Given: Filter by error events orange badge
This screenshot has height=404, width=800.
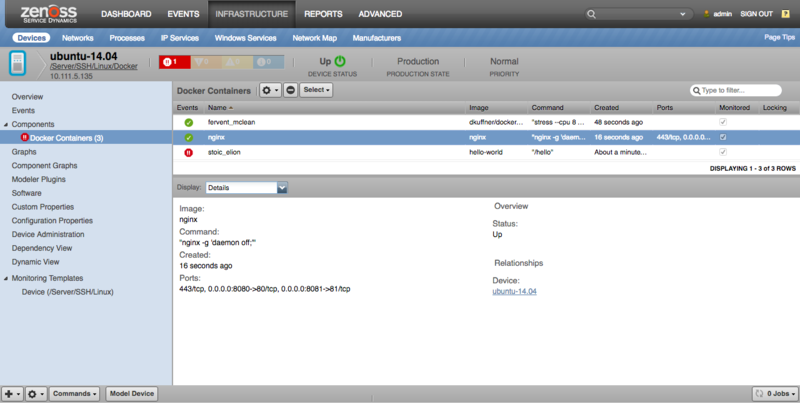Looking at the screenshot, I should [x=206, y=62].
